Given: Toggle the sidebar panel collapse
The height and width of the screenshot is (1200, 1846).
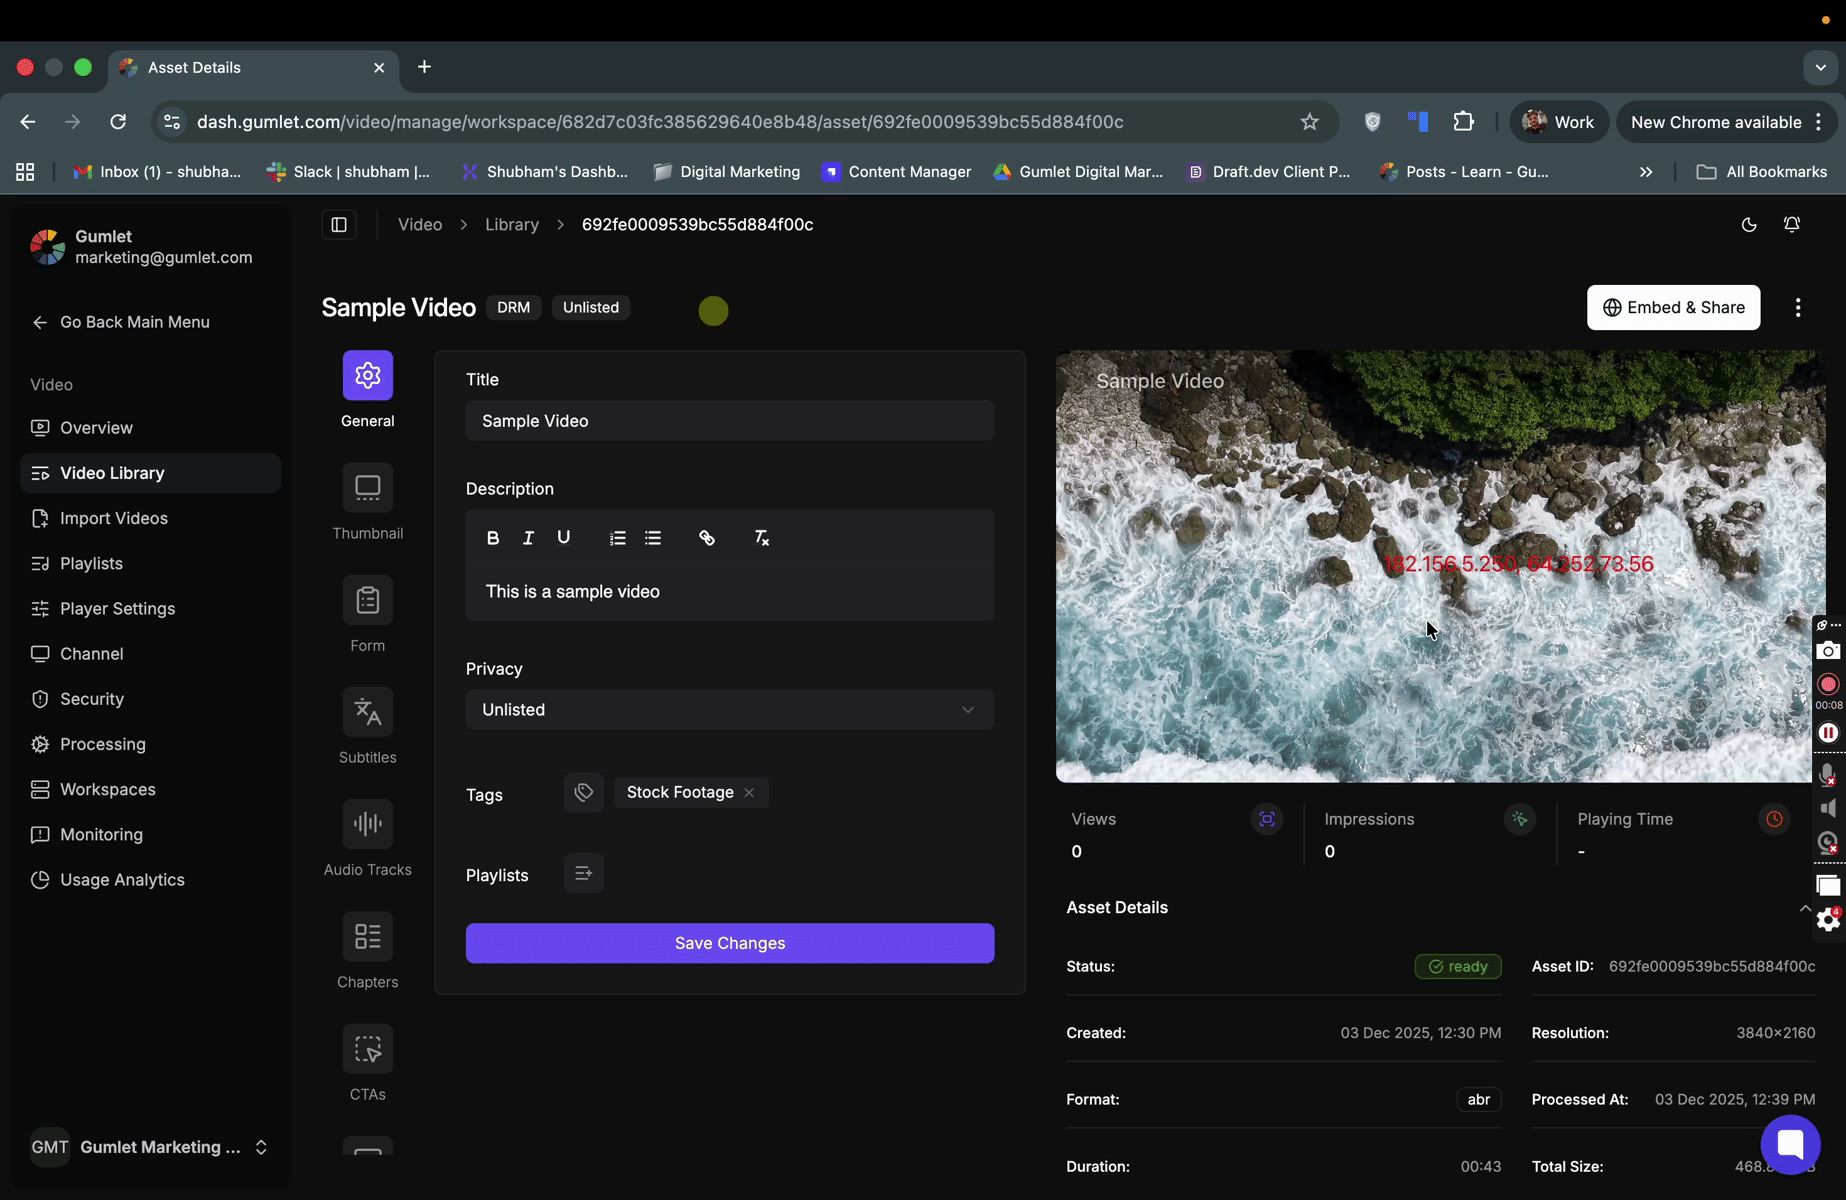Looking at the screenshot, I should pyautogui.click(x=339, y=225).
